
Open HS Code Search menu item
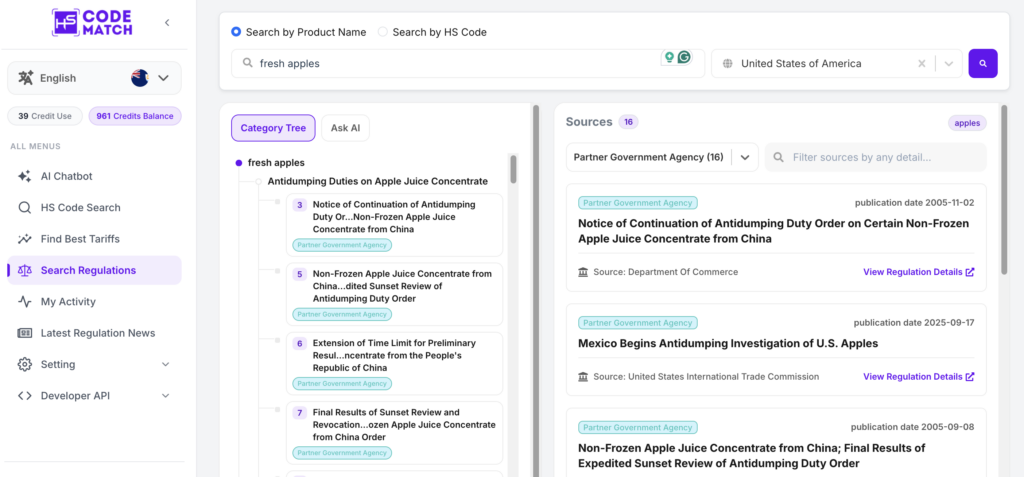point(94,208)
